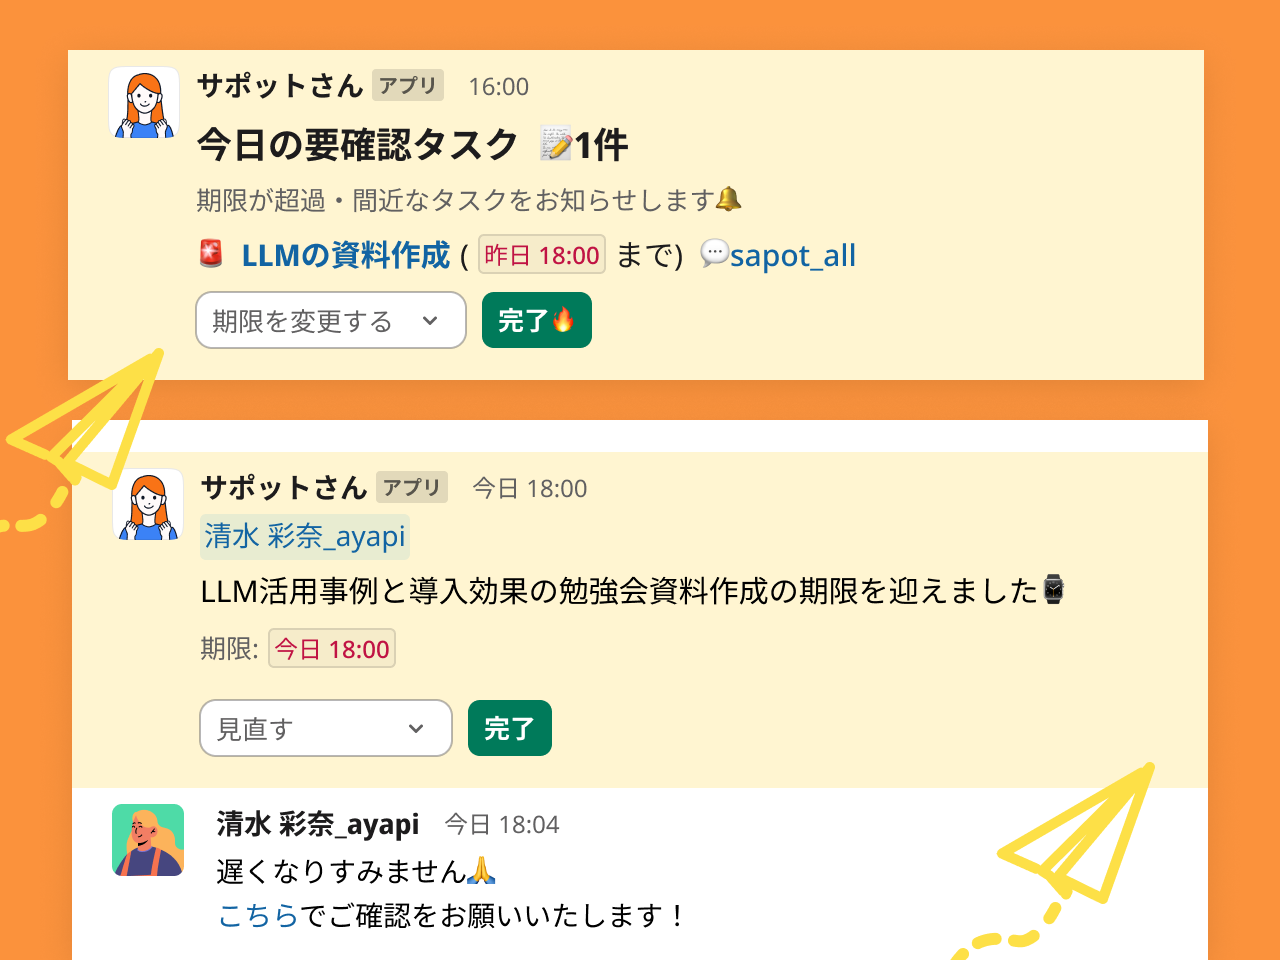Open the LLMの資料作成 task link
Screen dimensions: 1280x960
pos(346,255)
